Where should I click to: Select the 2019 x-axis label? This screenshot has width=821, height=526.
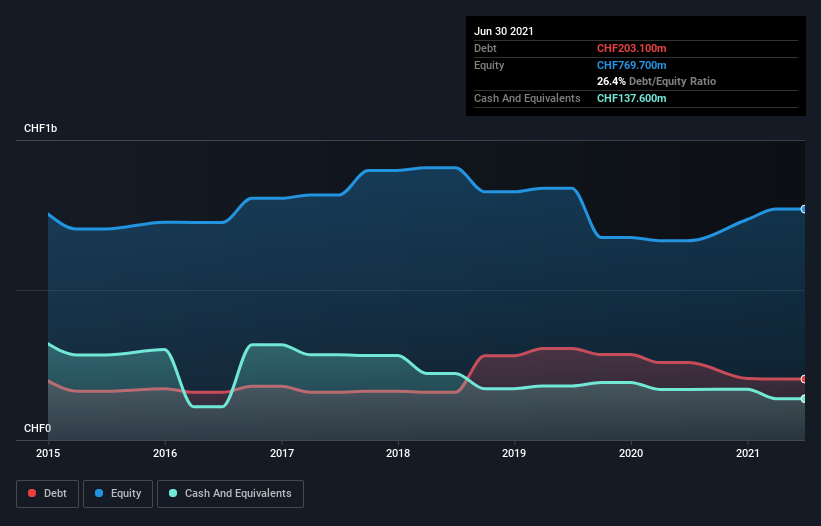click(x=514, y=453)
